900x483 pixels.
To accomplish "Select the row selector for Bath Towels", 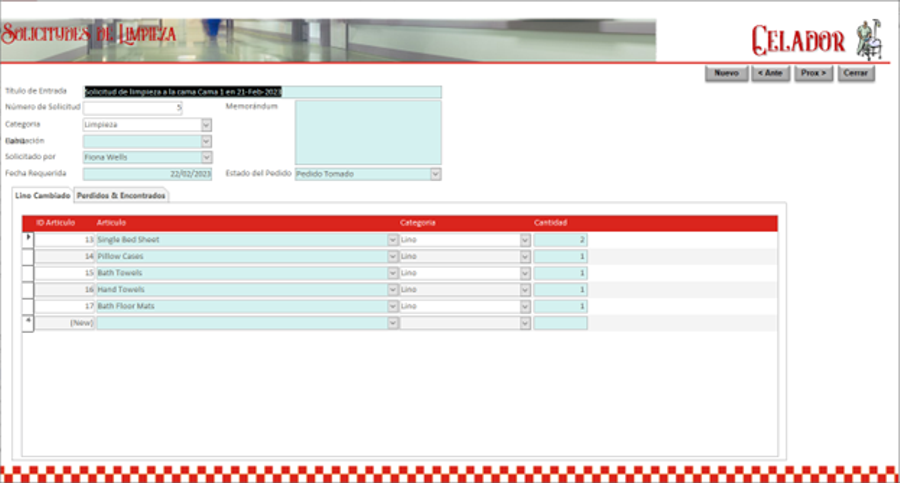I will tap(28, 273).
